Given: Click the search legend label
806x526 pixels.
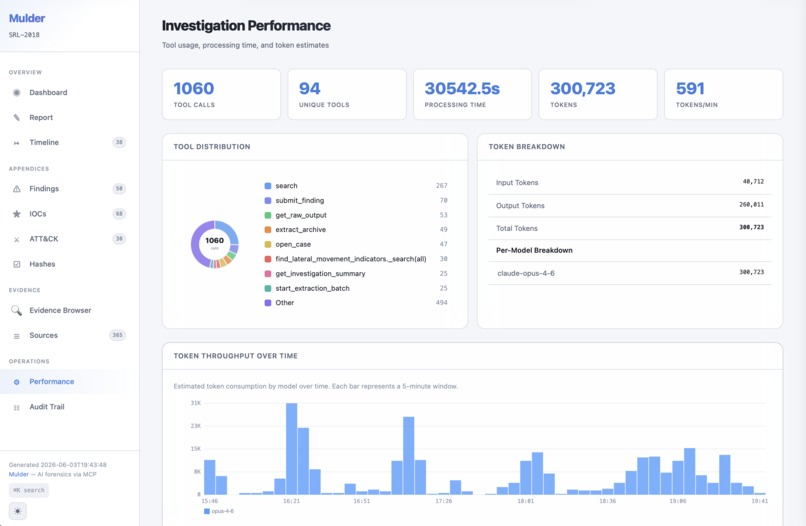Looking at the screenshot, I should [286, 186].
